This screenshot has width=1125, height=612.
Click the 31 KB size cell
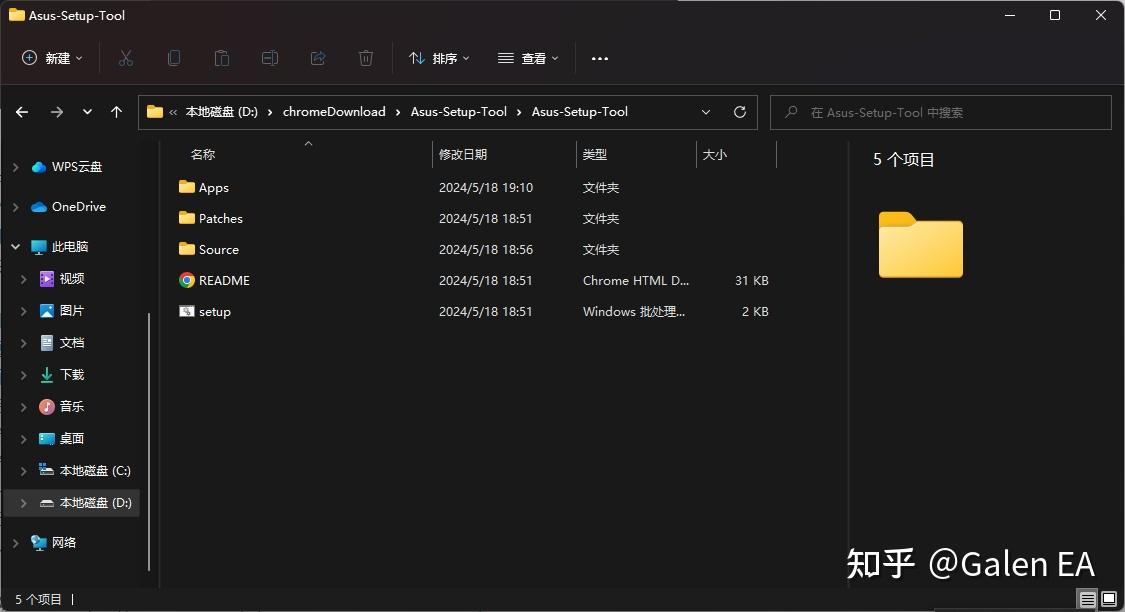(x=751, y=281)
